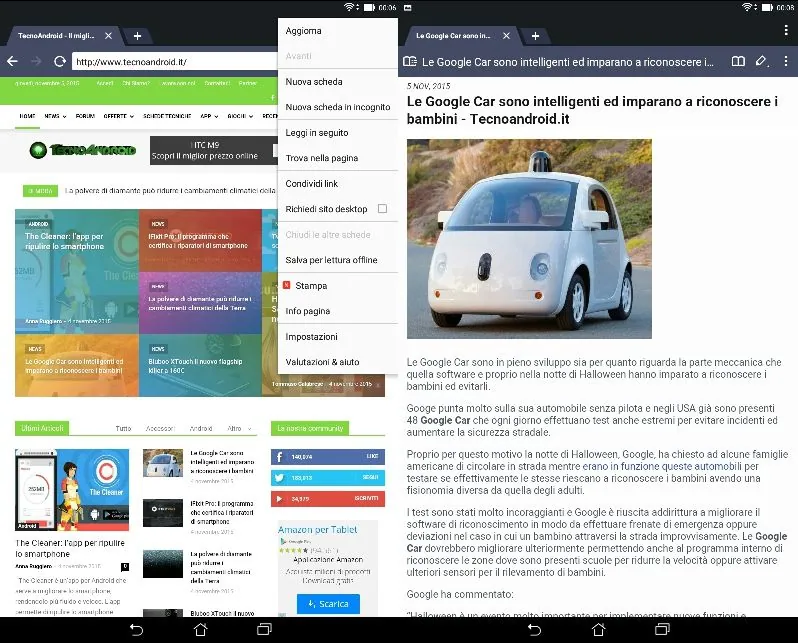Select Tutto filter in Ultimi Articoli
The image size is (798, 643).
tap(123, 429)
